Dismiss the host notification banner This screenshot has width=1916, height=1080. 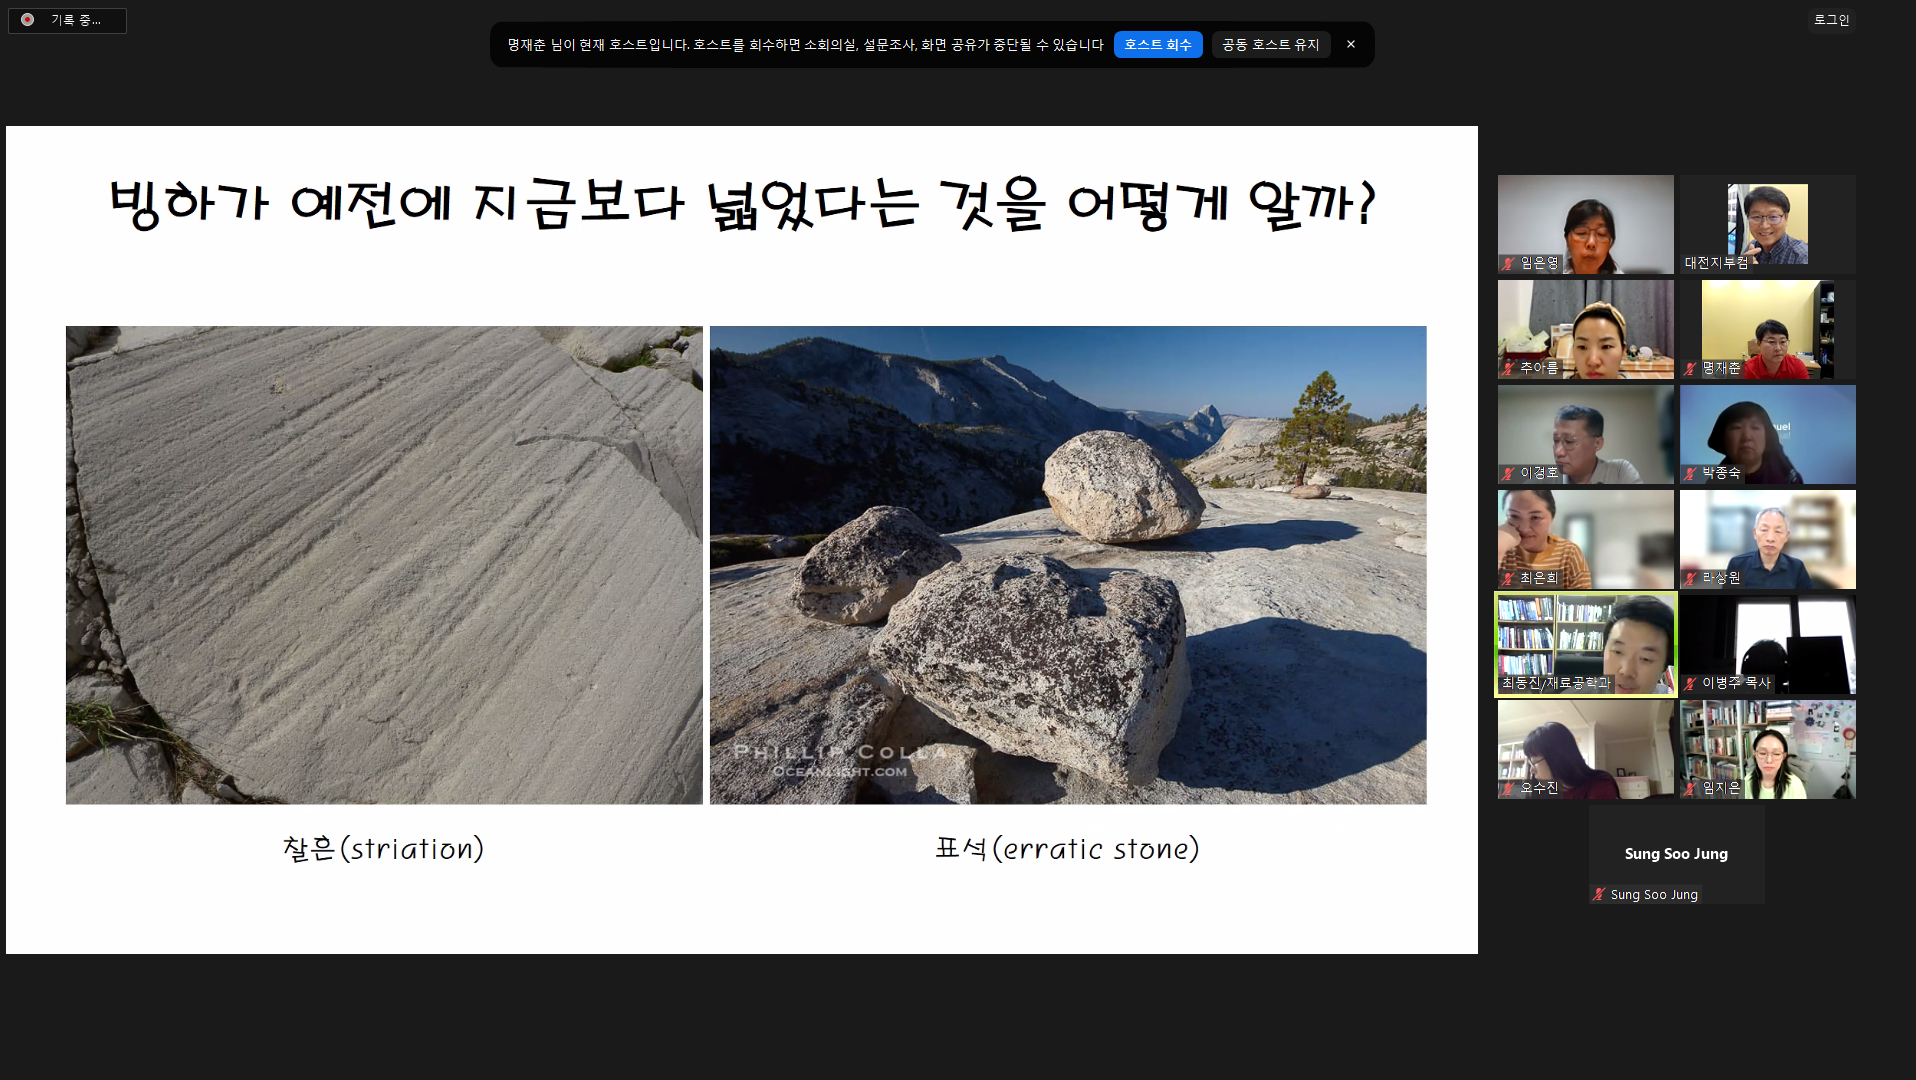point(1351,45)
